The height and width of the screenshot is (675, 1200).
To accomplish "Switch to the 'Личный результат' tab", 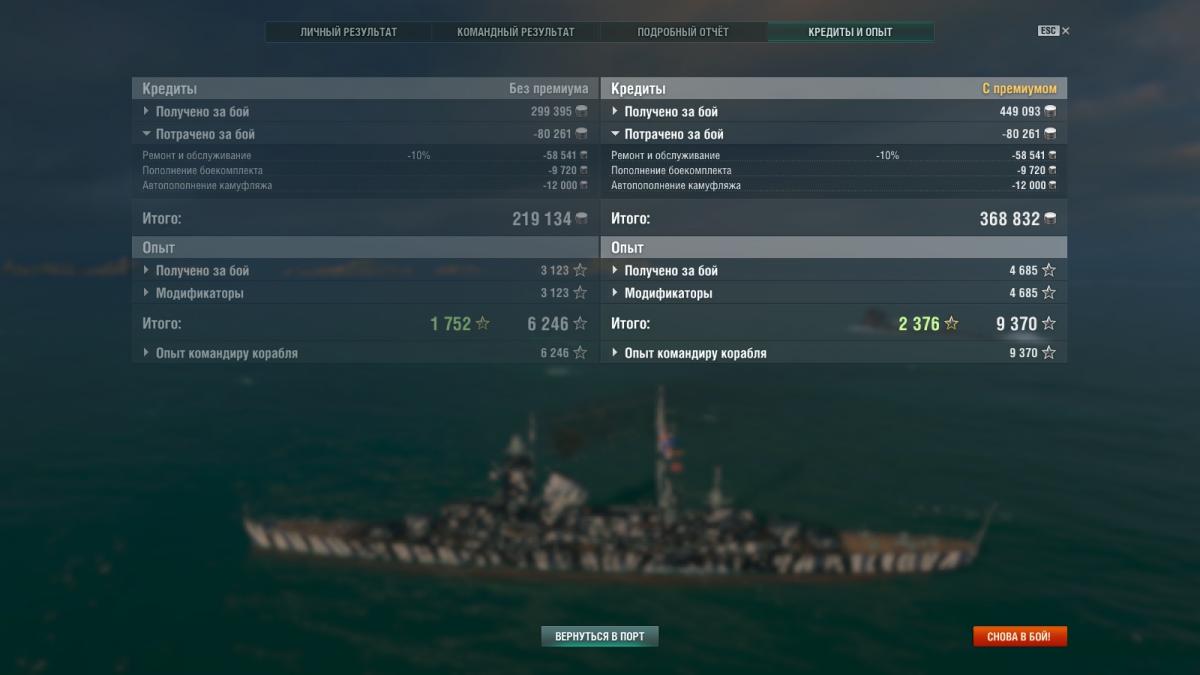I will click(x=348, y=32).
